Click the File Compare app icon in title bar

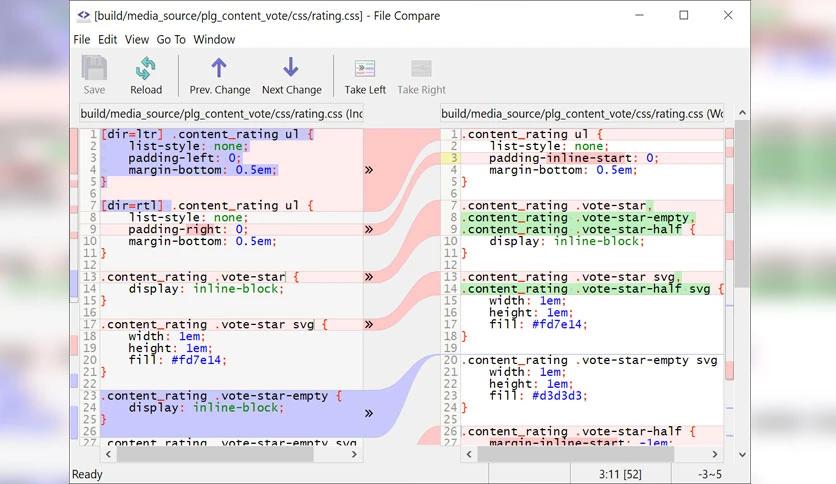pos(83,15)
